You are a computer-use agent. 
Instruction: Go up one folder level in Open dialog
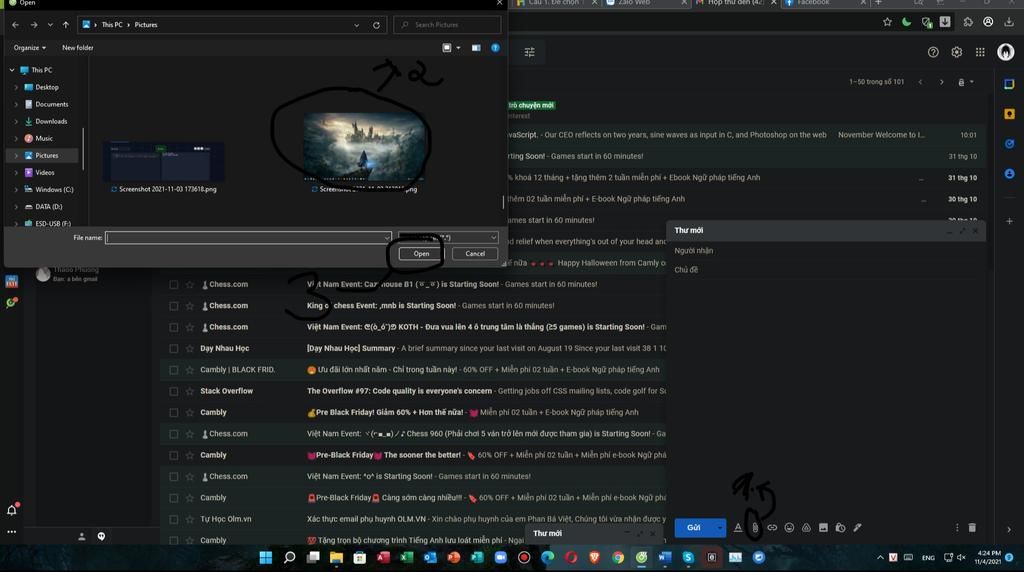coord(66,25)
